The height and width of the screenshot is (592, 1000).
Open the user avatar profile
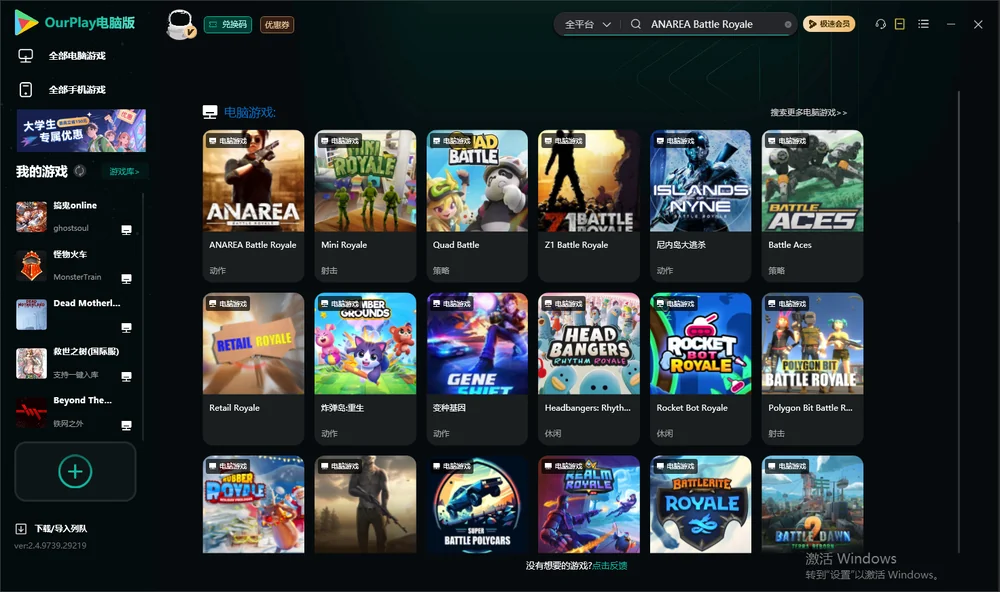click(180, 25)
